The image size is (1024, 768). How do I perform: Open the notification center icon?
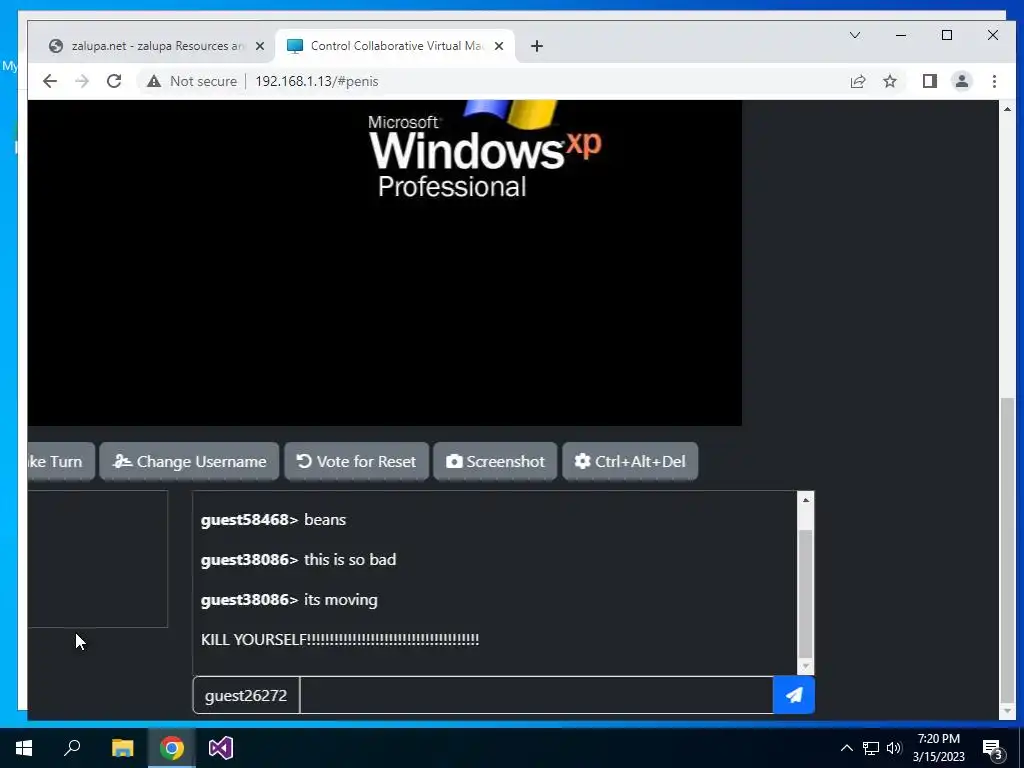coord(993,748)
